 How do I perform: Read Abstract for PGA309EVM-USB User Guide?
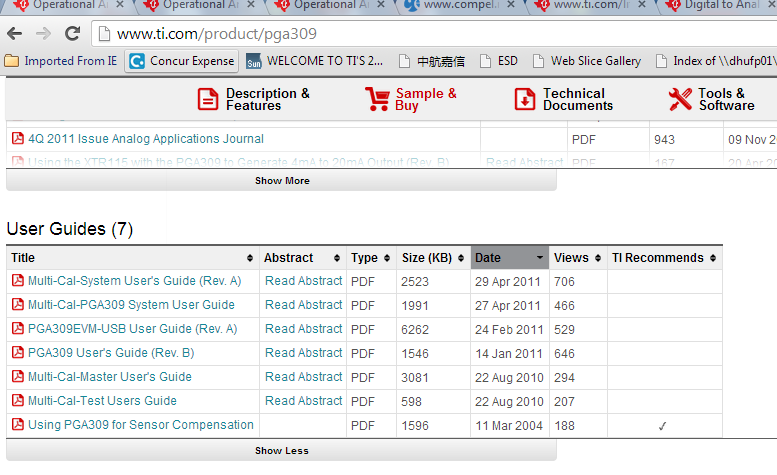click(x=303, y=329)
